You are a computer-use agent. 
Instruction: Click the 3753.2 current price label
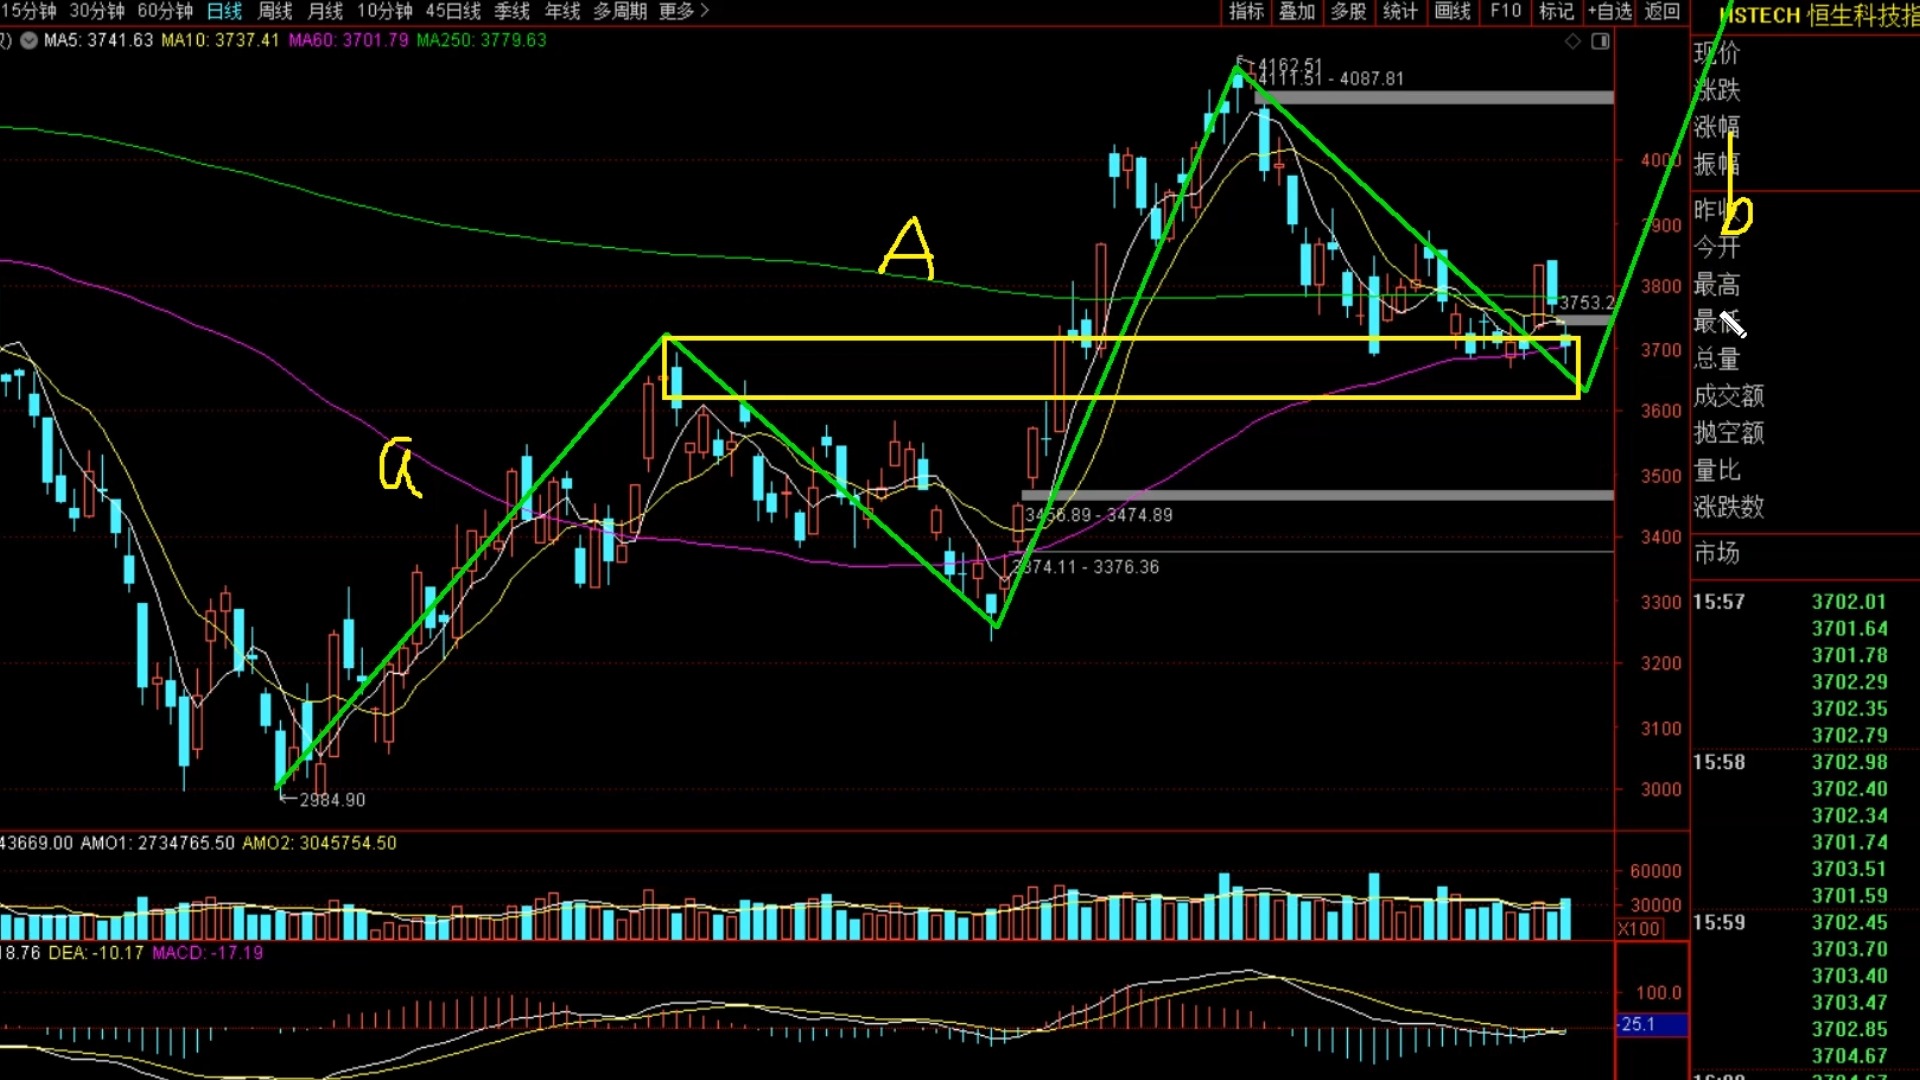[x=1586, y=303]
